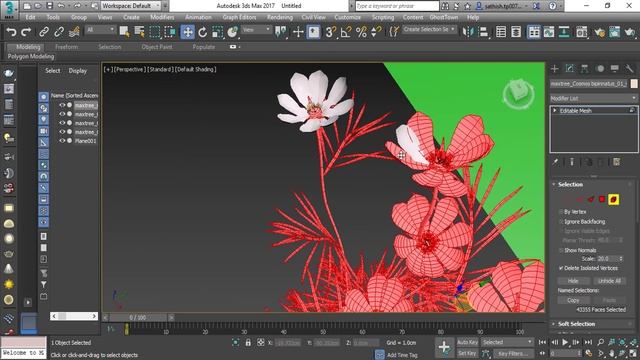Activate the Select and Place tool
The image size is (640, 360).
tap(233, 32)
